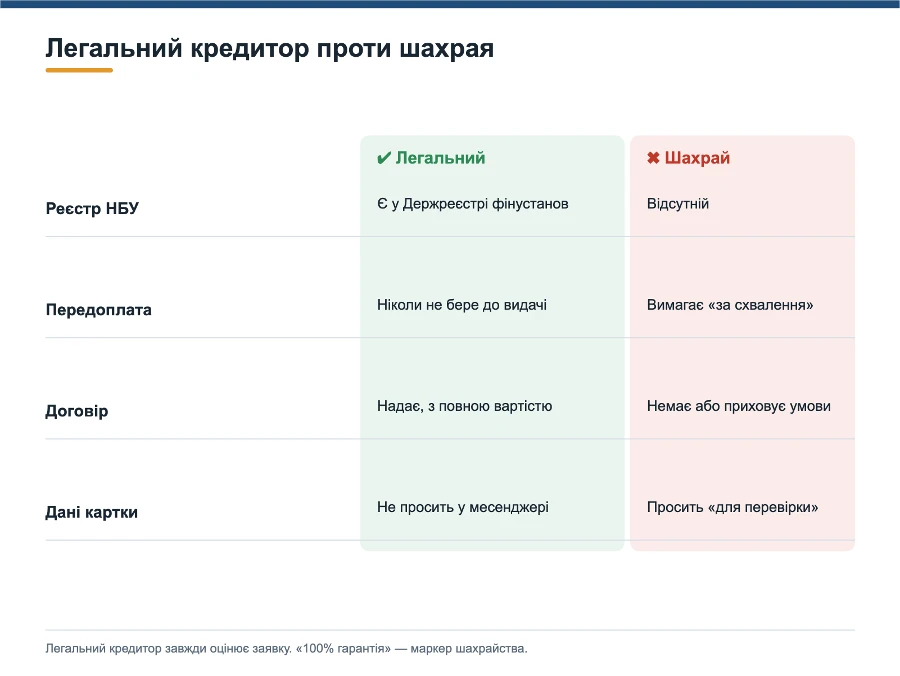The image size is (900, 676).
Task: Select cell 'Вимагає «за схвалення»'
Action: (730, 305)
